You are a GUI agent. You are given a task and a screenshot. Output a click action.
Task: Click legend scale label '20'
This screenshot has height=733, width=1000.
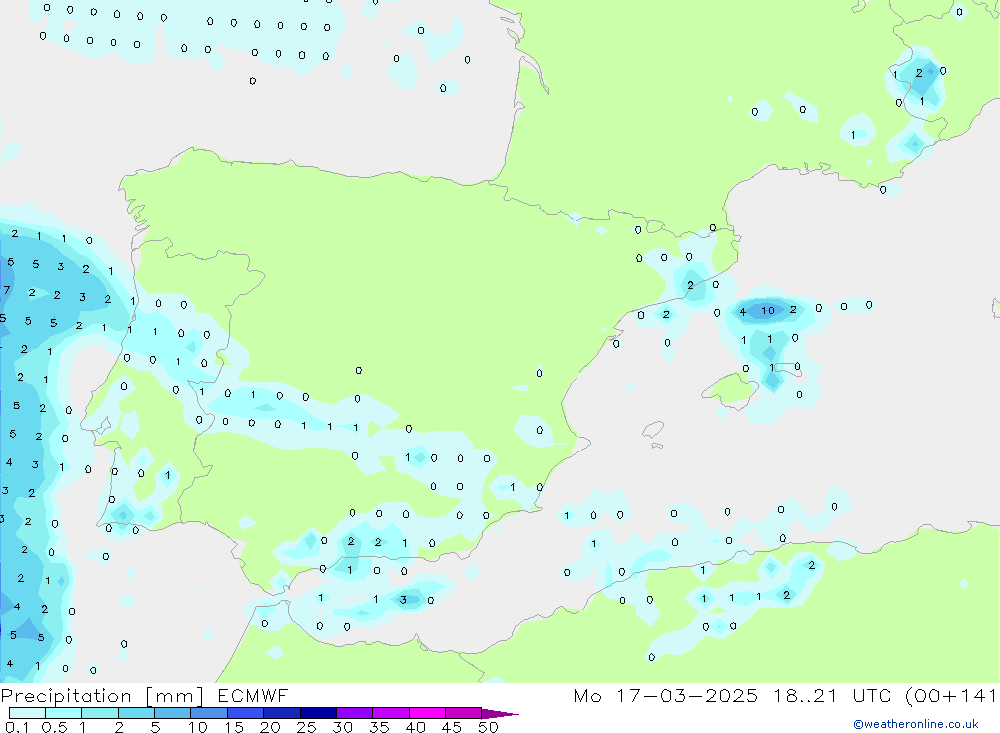point(270,727)
